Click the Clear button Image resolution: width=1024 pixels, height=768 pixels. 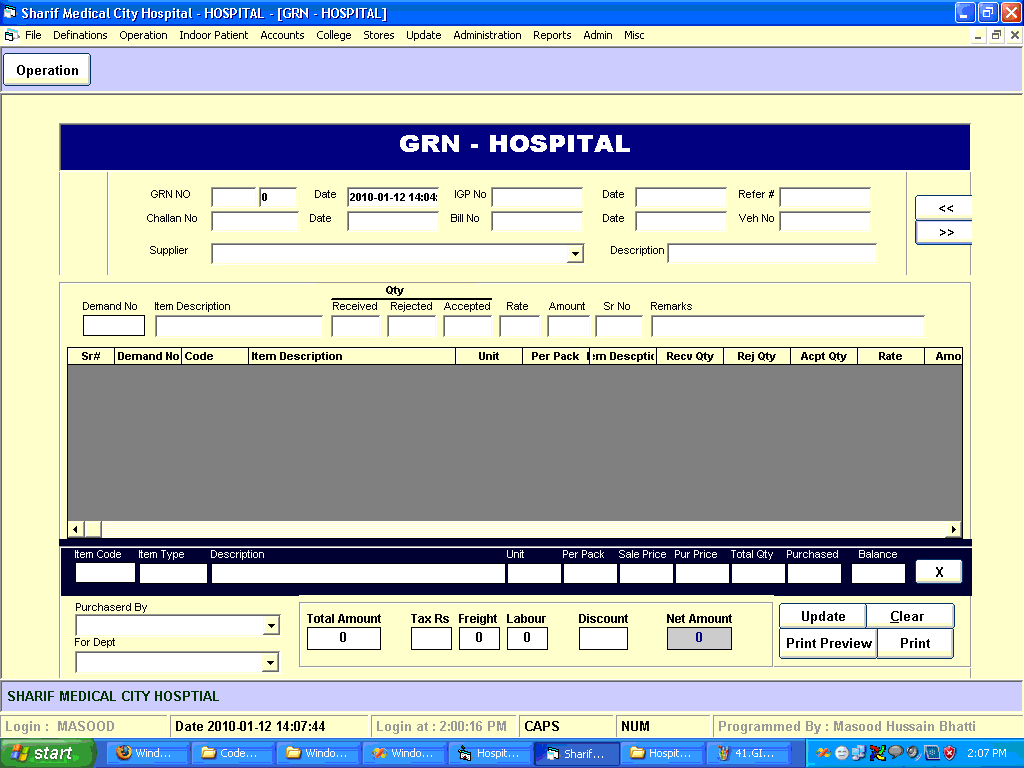pyautogui.click(x=910, y=616)
